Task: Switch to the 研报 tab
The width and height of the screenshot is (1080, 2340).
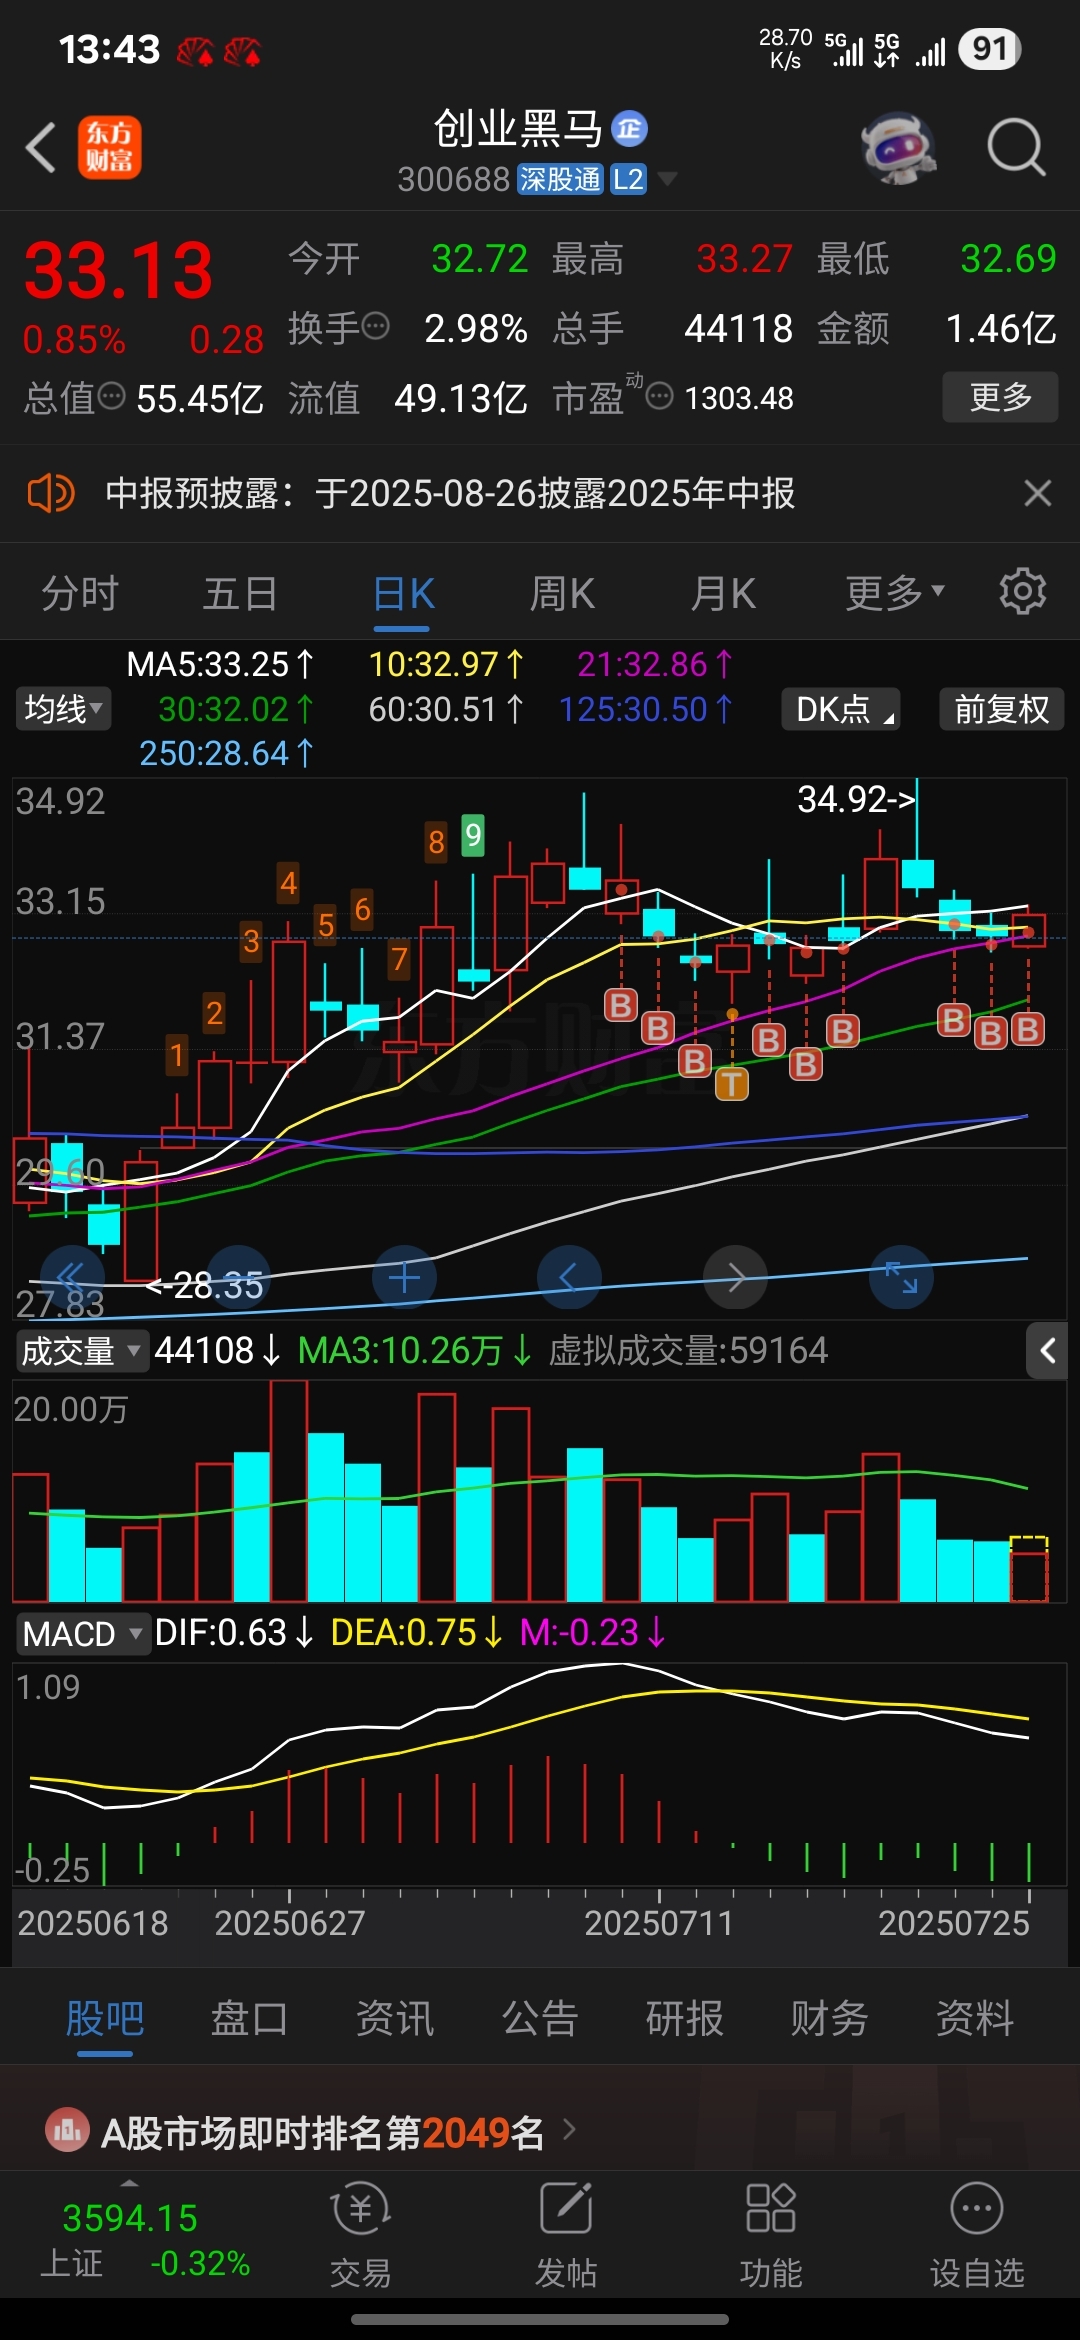Action: [x=685, y=2018]
